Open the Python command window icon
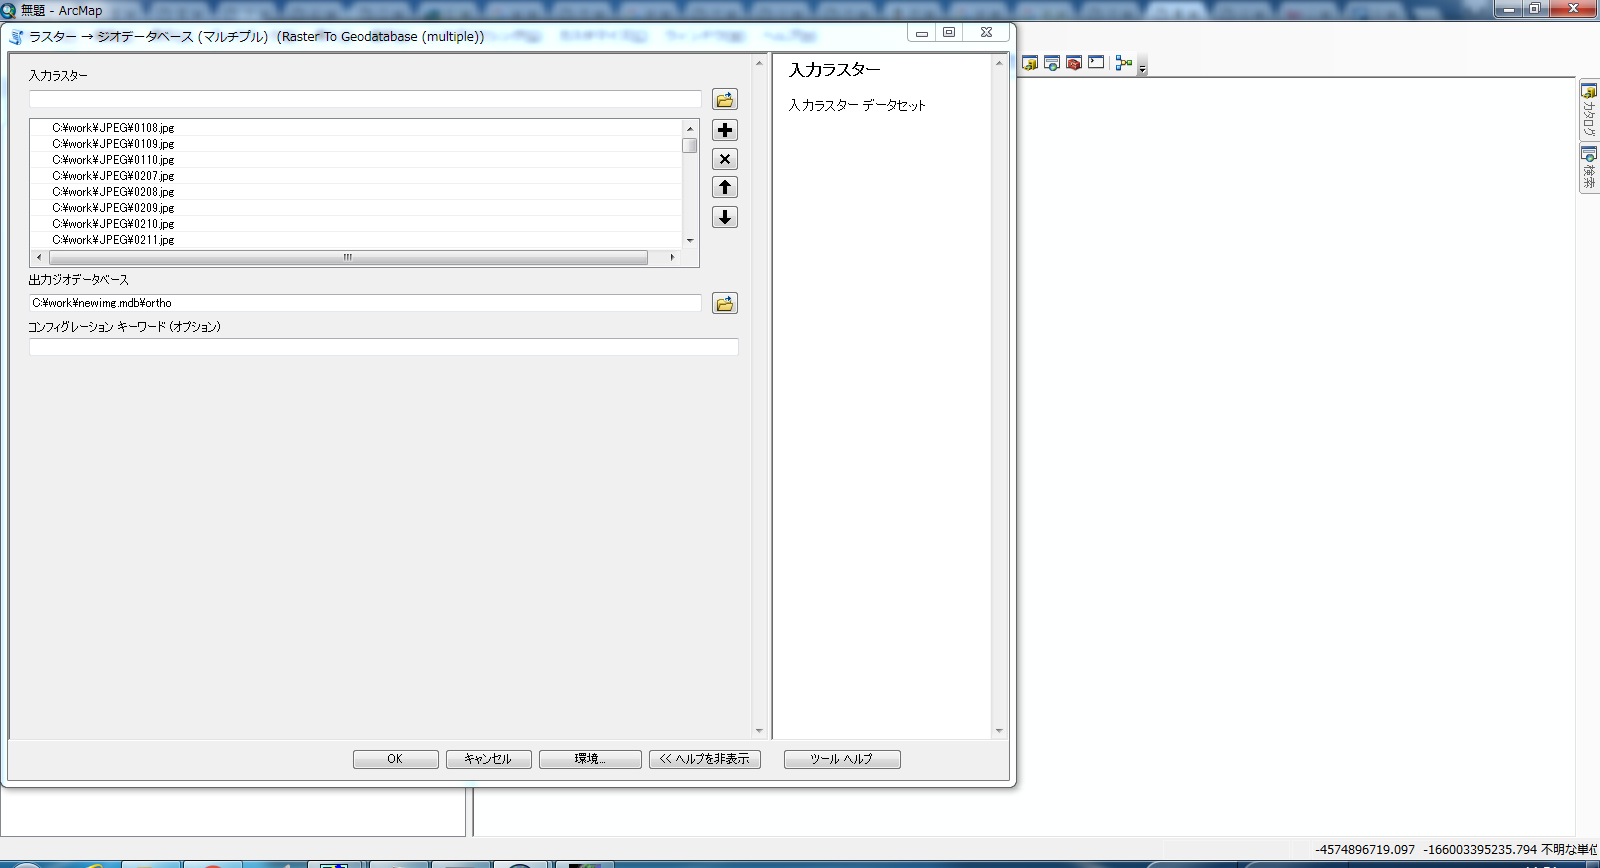Viewport: 1600px width, 868px height. (1096, 63)
